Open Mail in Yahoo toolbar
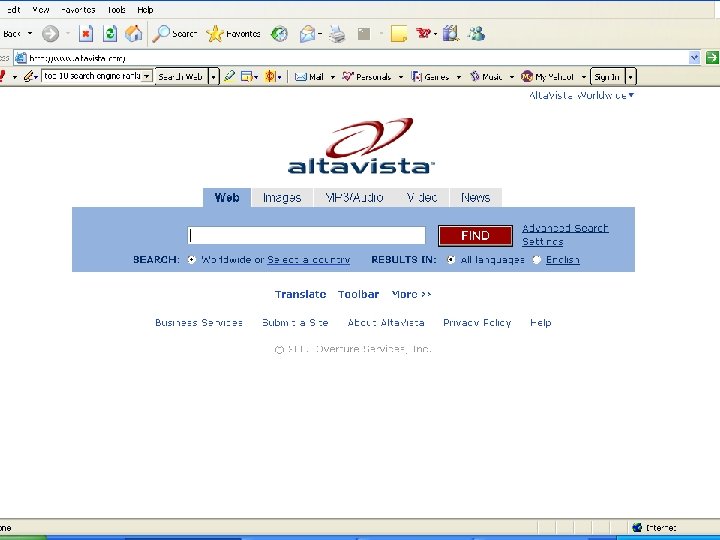This screenshot has width=720, height=540. (x=309, y=77)
